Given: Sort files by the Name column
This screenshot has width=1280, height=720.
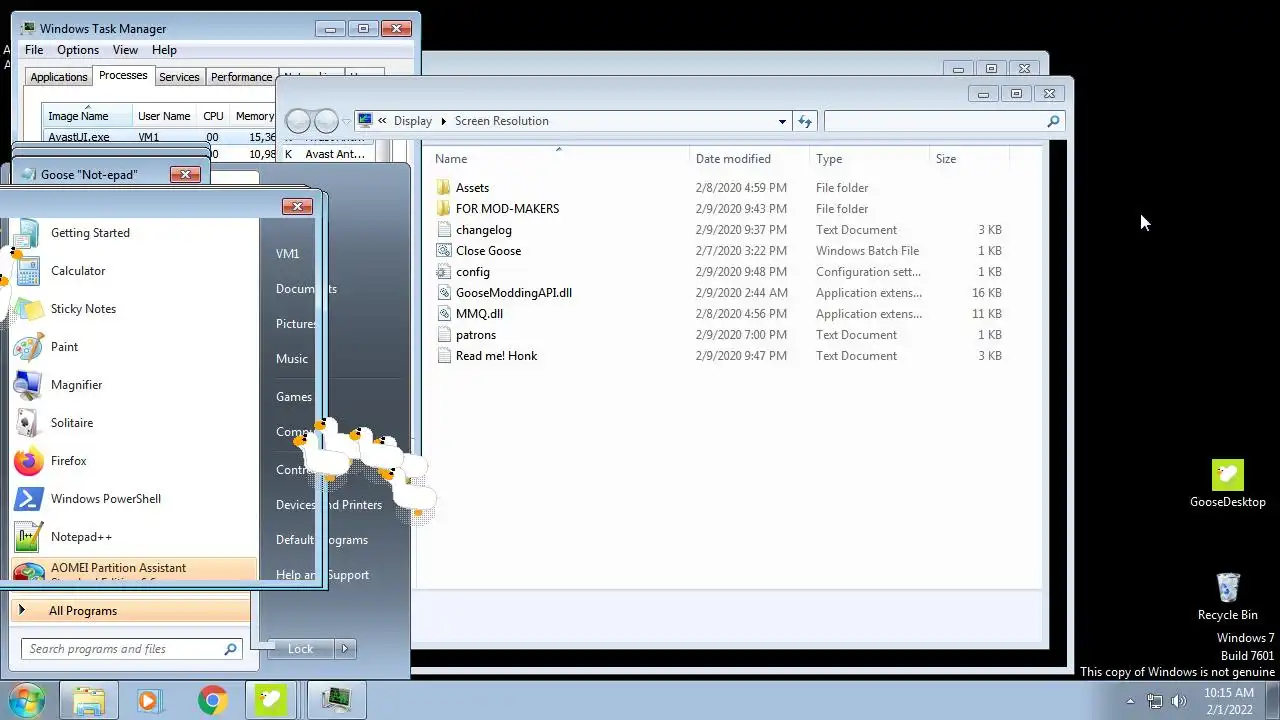Looking at the screenshot, I should pos(560,159).
